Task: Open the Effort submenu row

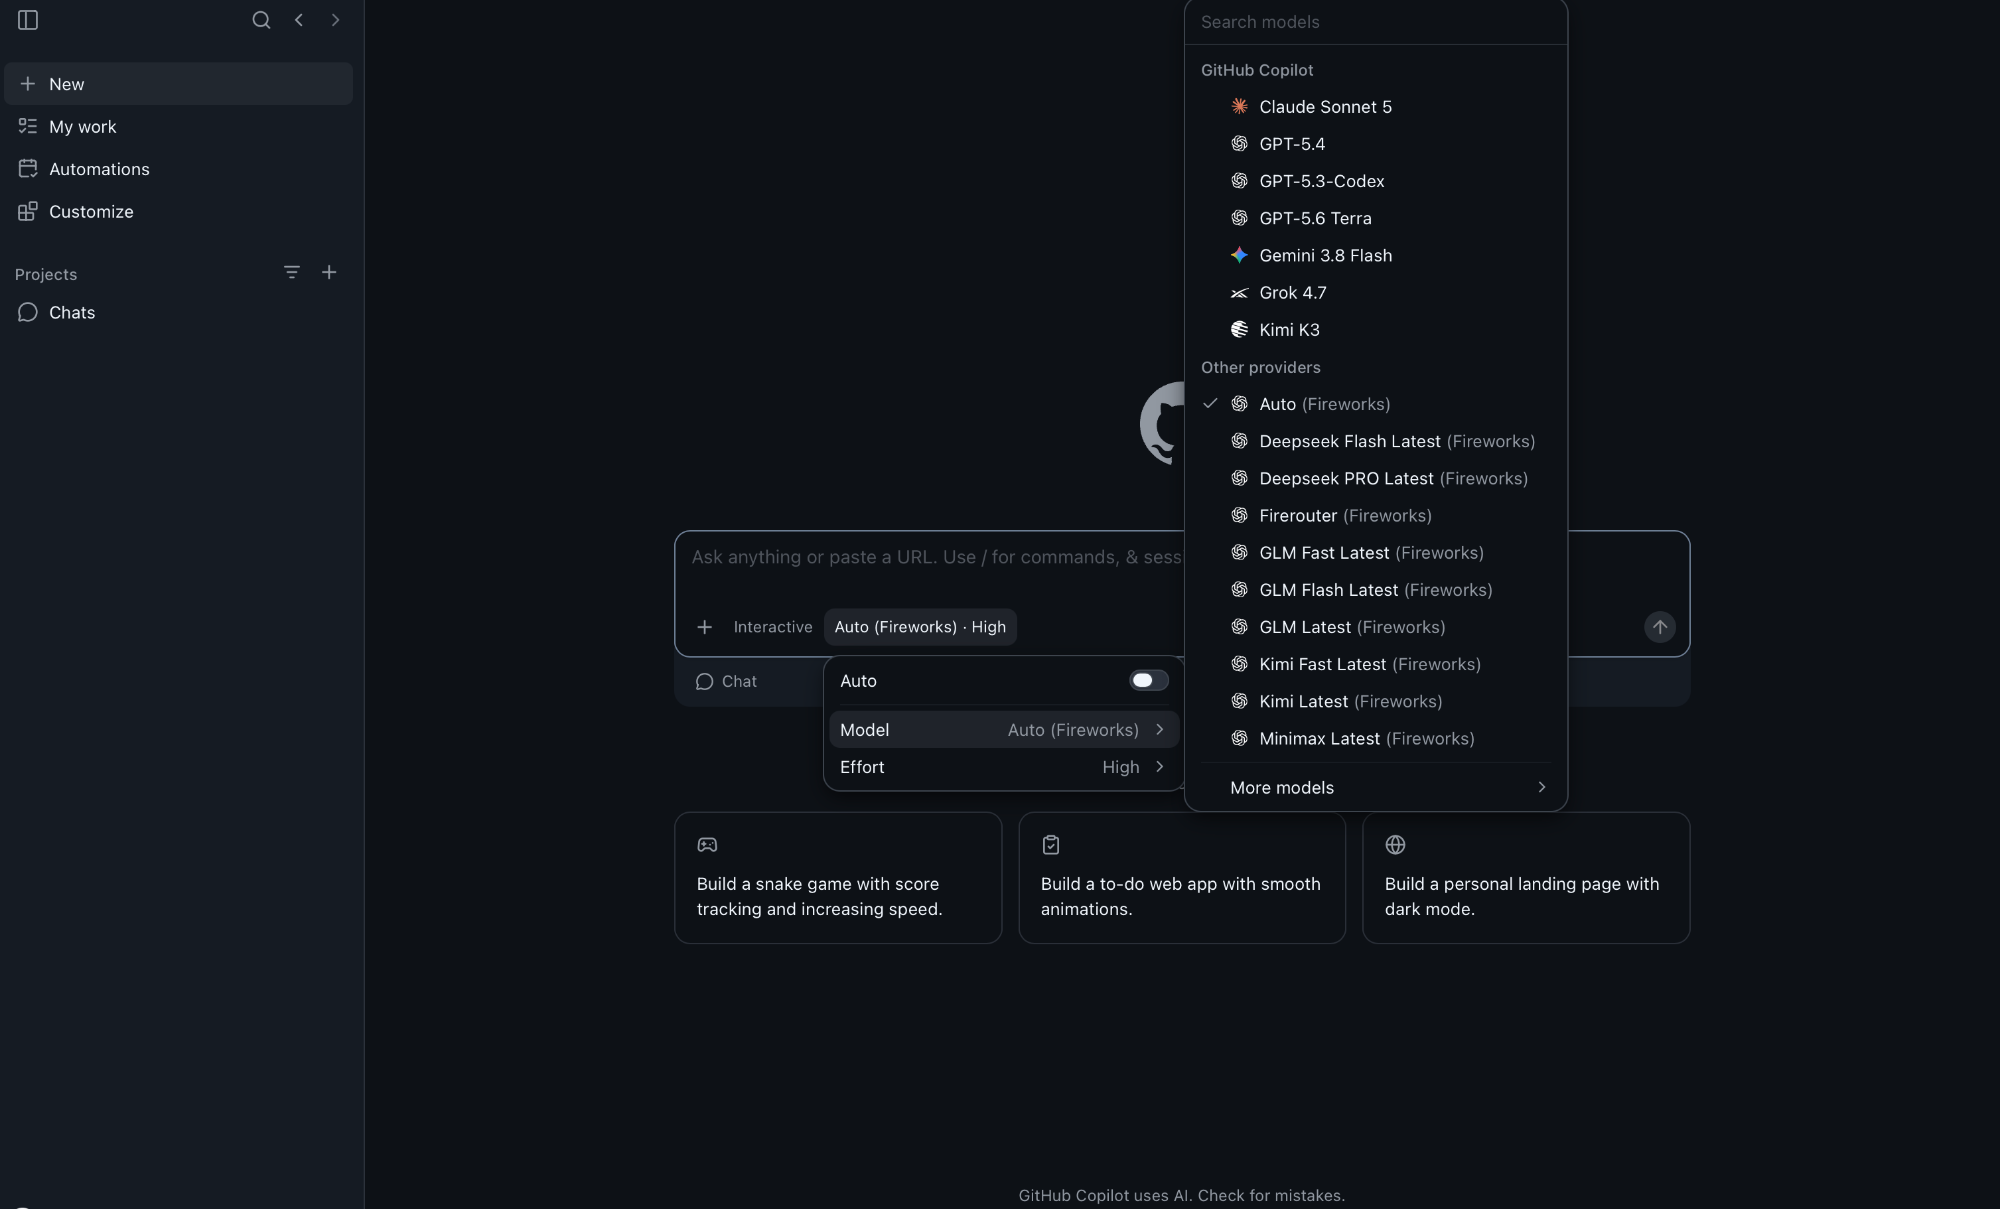Action: [x=1004, y=767]
